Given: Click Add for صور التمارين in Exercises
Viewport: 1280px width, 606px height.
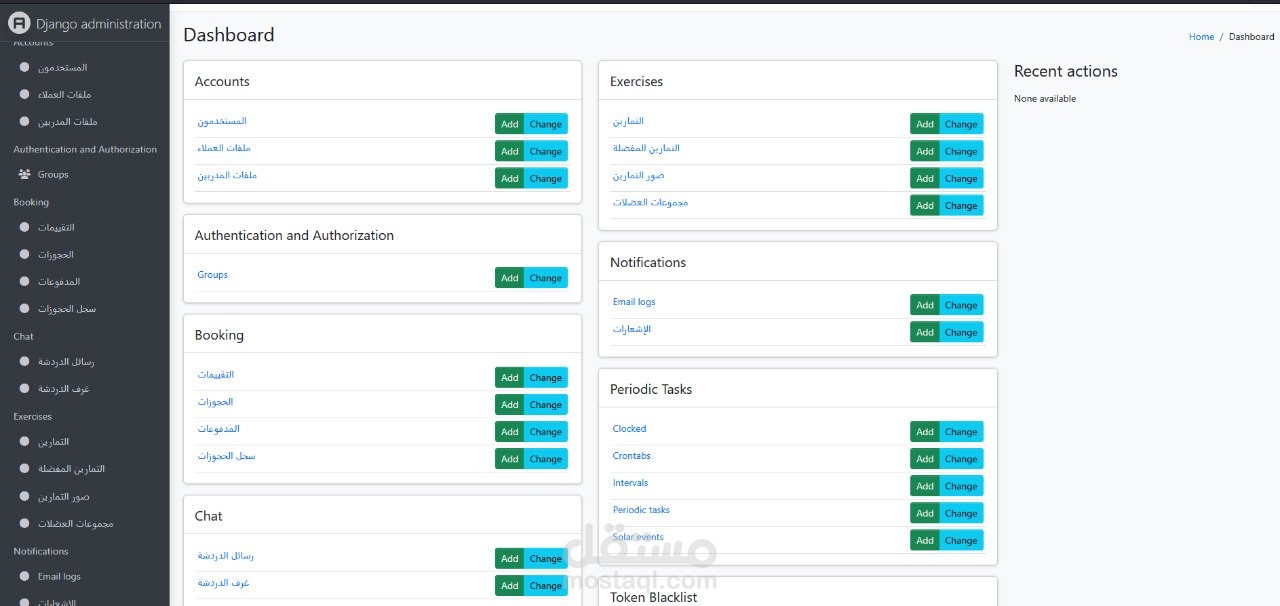Looking at the screenshot, I should click(925, 178).
